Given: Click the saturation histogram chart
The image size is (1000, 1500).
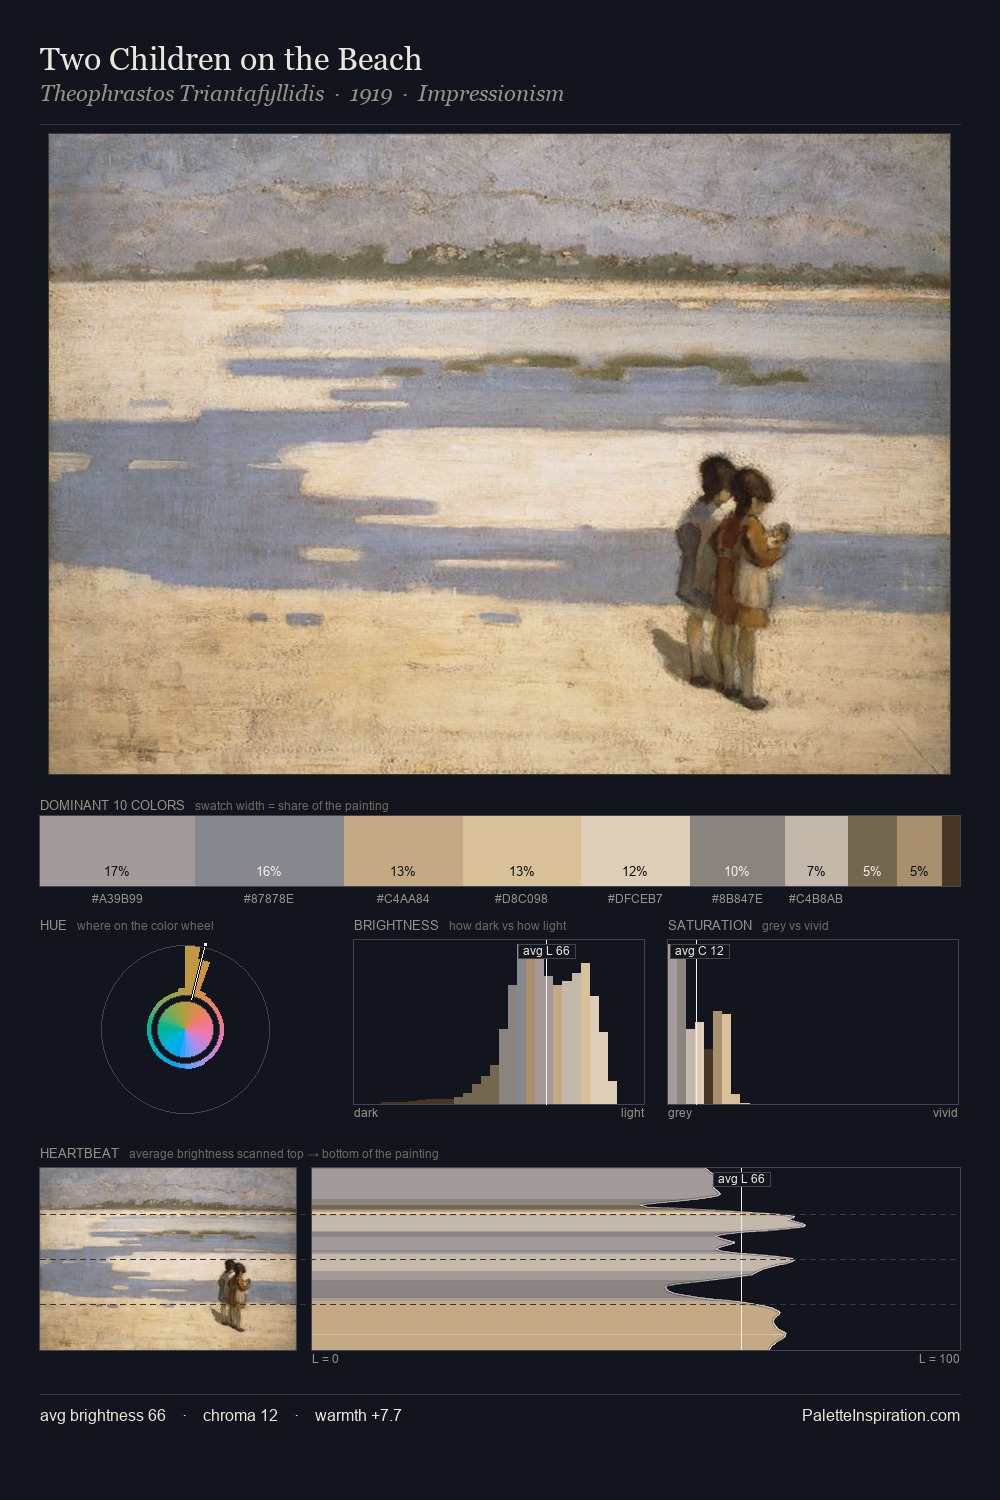Looking at the screenshot, I should pyautogui.click(x=813, y=1022).
